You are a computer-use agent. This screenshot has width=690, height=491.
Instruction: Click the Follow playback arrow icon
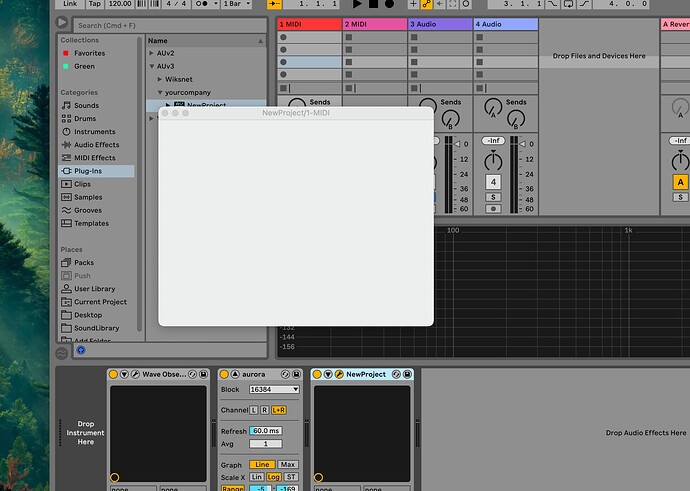274,4
